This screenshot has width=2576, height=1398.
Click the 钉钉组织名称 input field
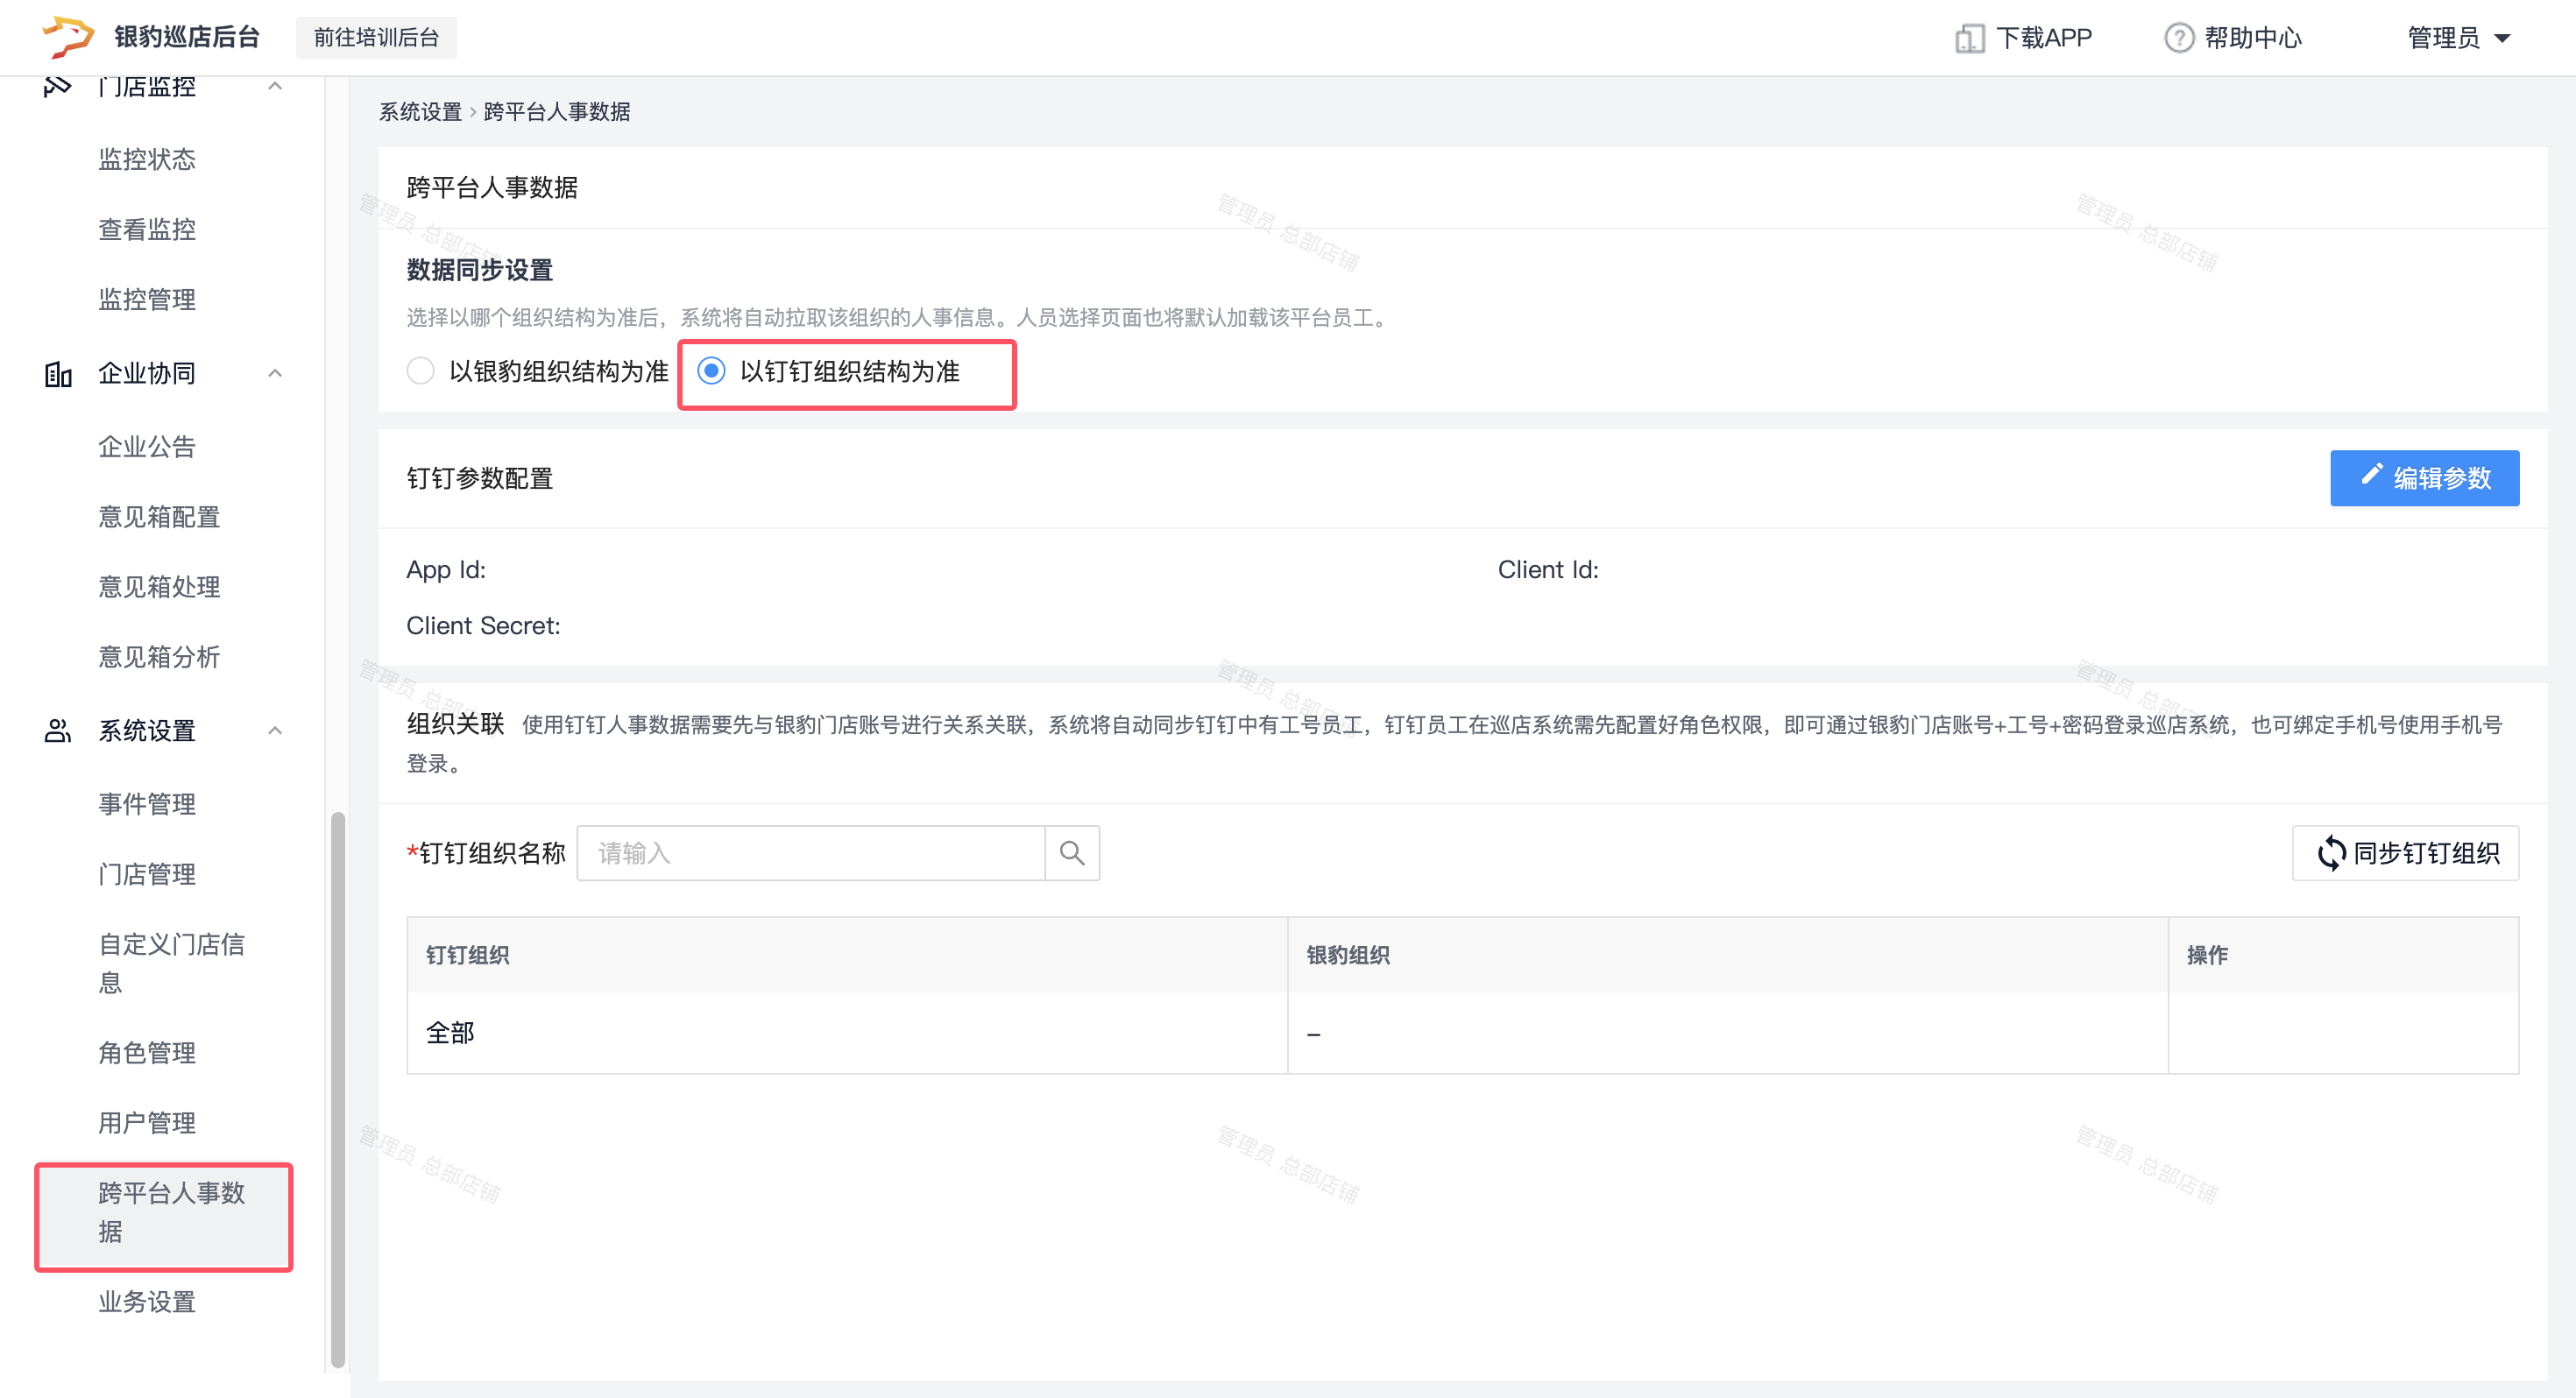[x=811, y=853]
